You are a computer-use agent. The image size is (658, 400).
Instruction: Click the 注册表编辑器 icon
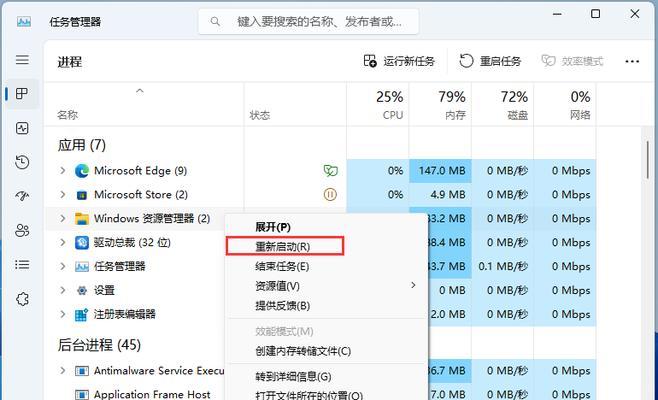[x=81, y=314]
